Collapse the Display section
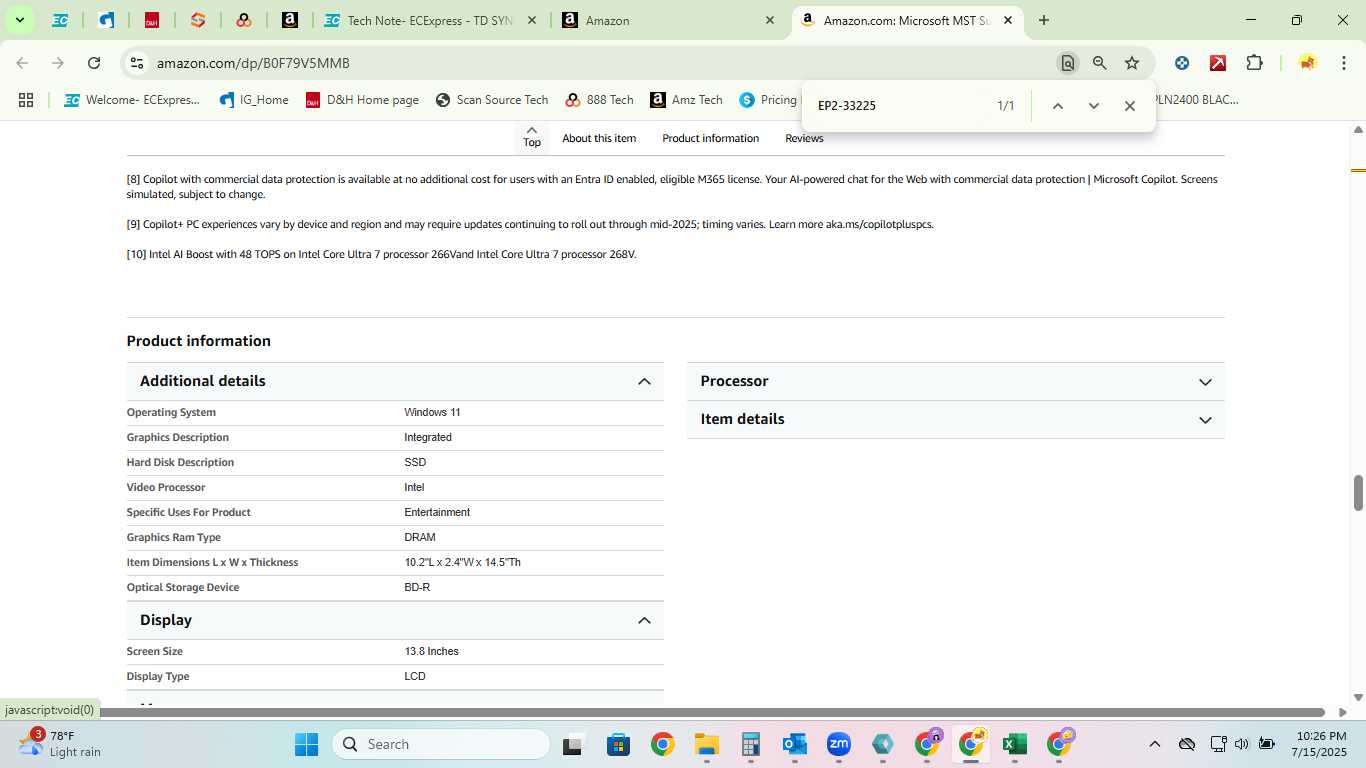1366x768 pixels. click(x=395, y=620)
